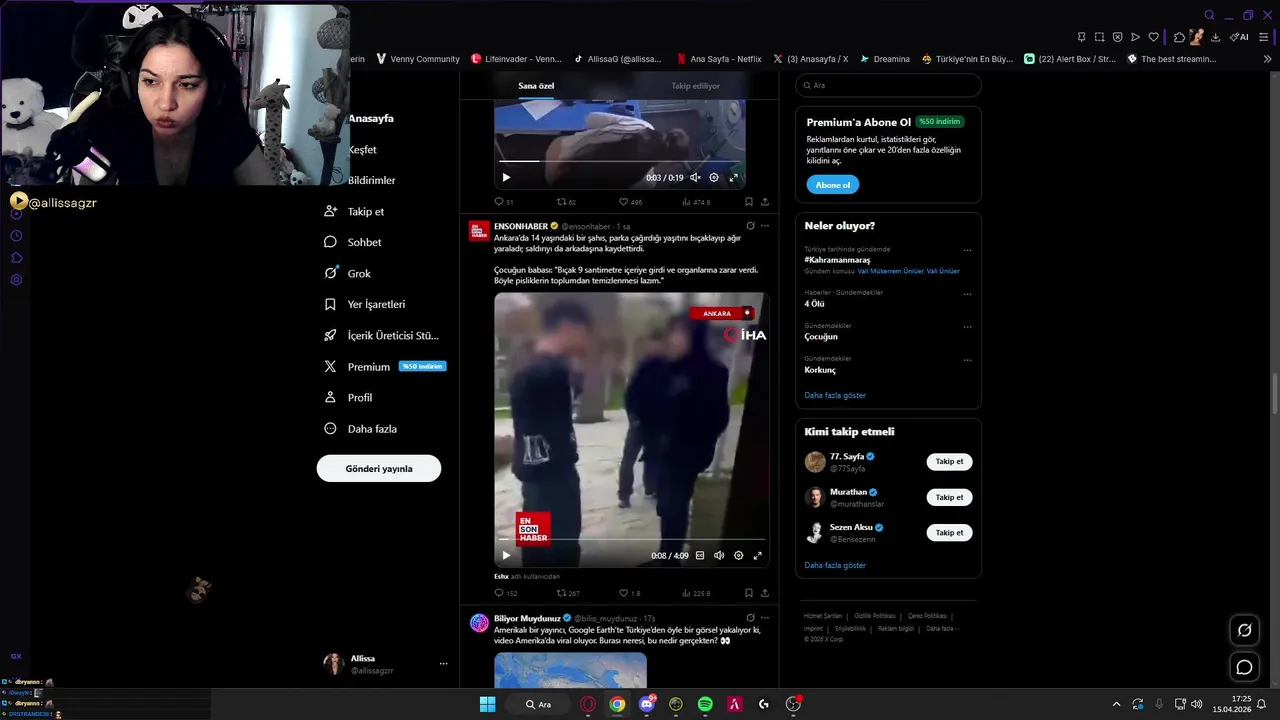This screenshot has height=720, width=1280.
Task: Open Spotify from the taskbar
Action: click(705, 704)
